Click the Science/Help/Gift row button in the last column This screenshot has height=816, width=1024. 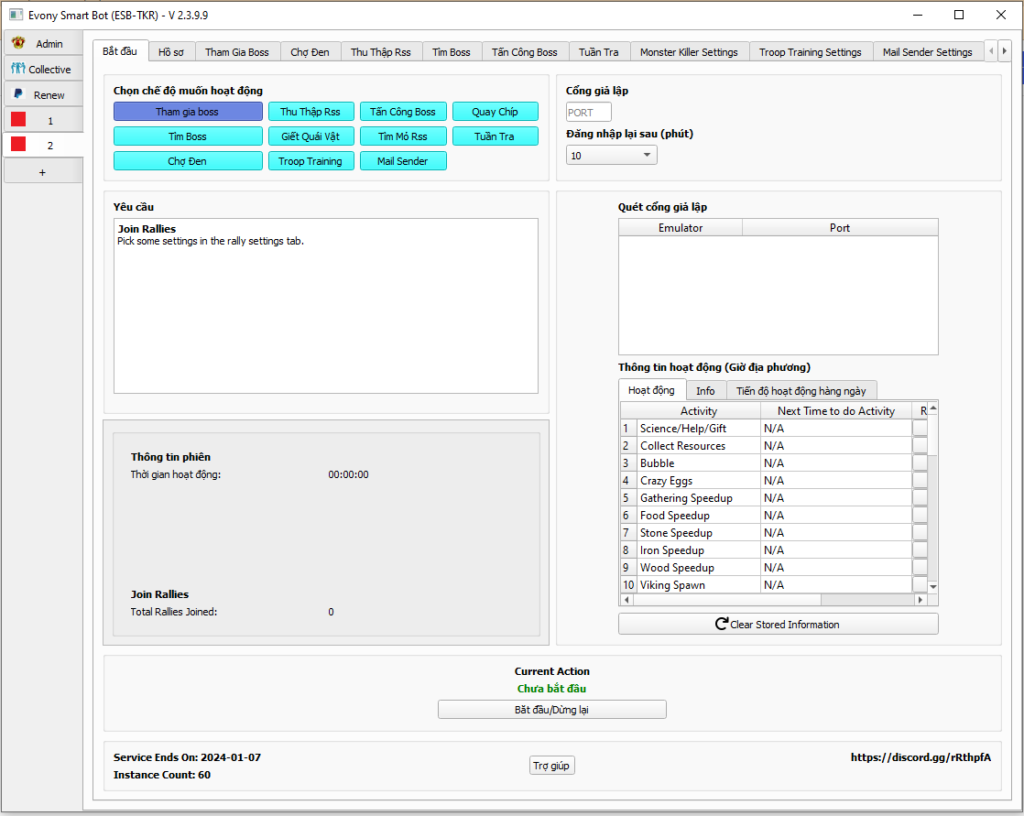coord(920,428)
